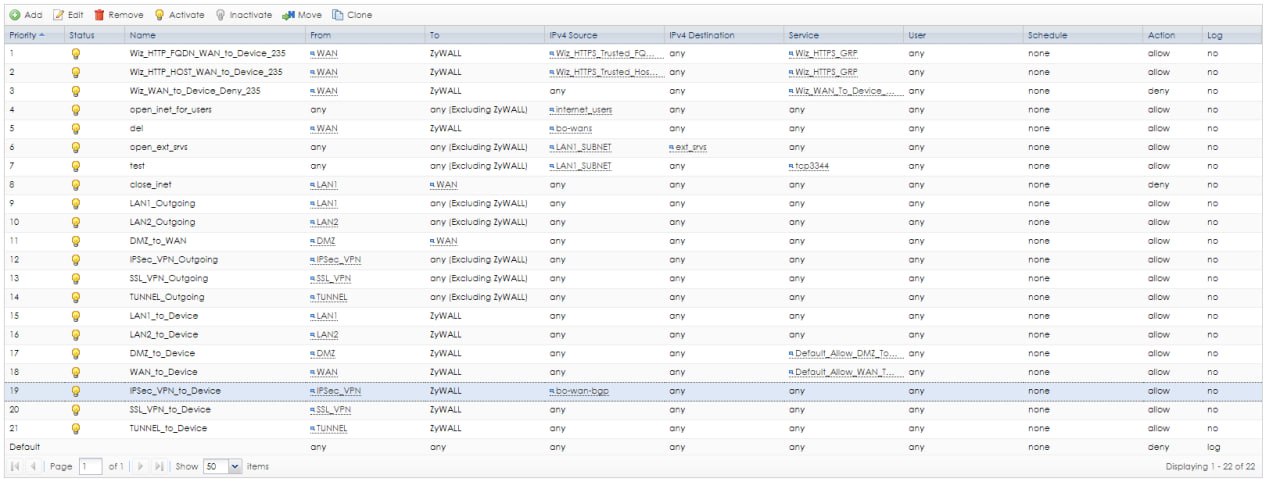Click the green Add icon

pyautogui.click(x=15, y=15)
